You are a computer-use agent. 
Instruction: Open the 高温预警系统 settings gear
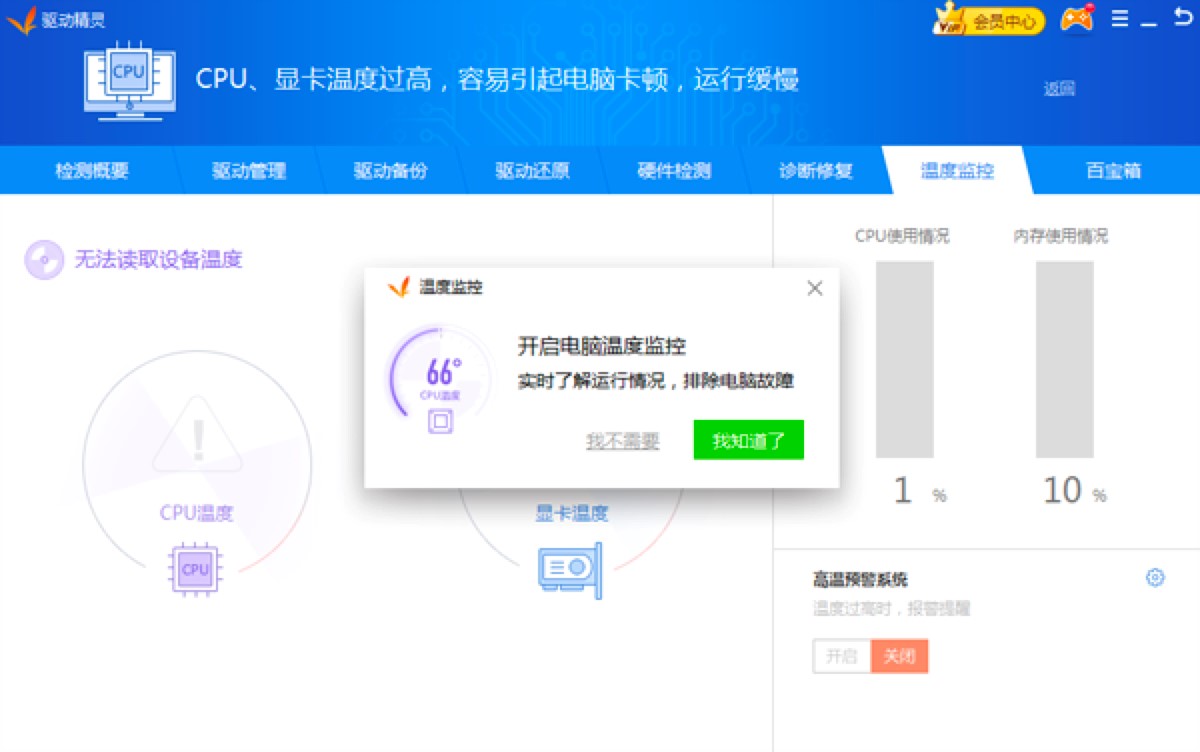tap(1155, 578)
